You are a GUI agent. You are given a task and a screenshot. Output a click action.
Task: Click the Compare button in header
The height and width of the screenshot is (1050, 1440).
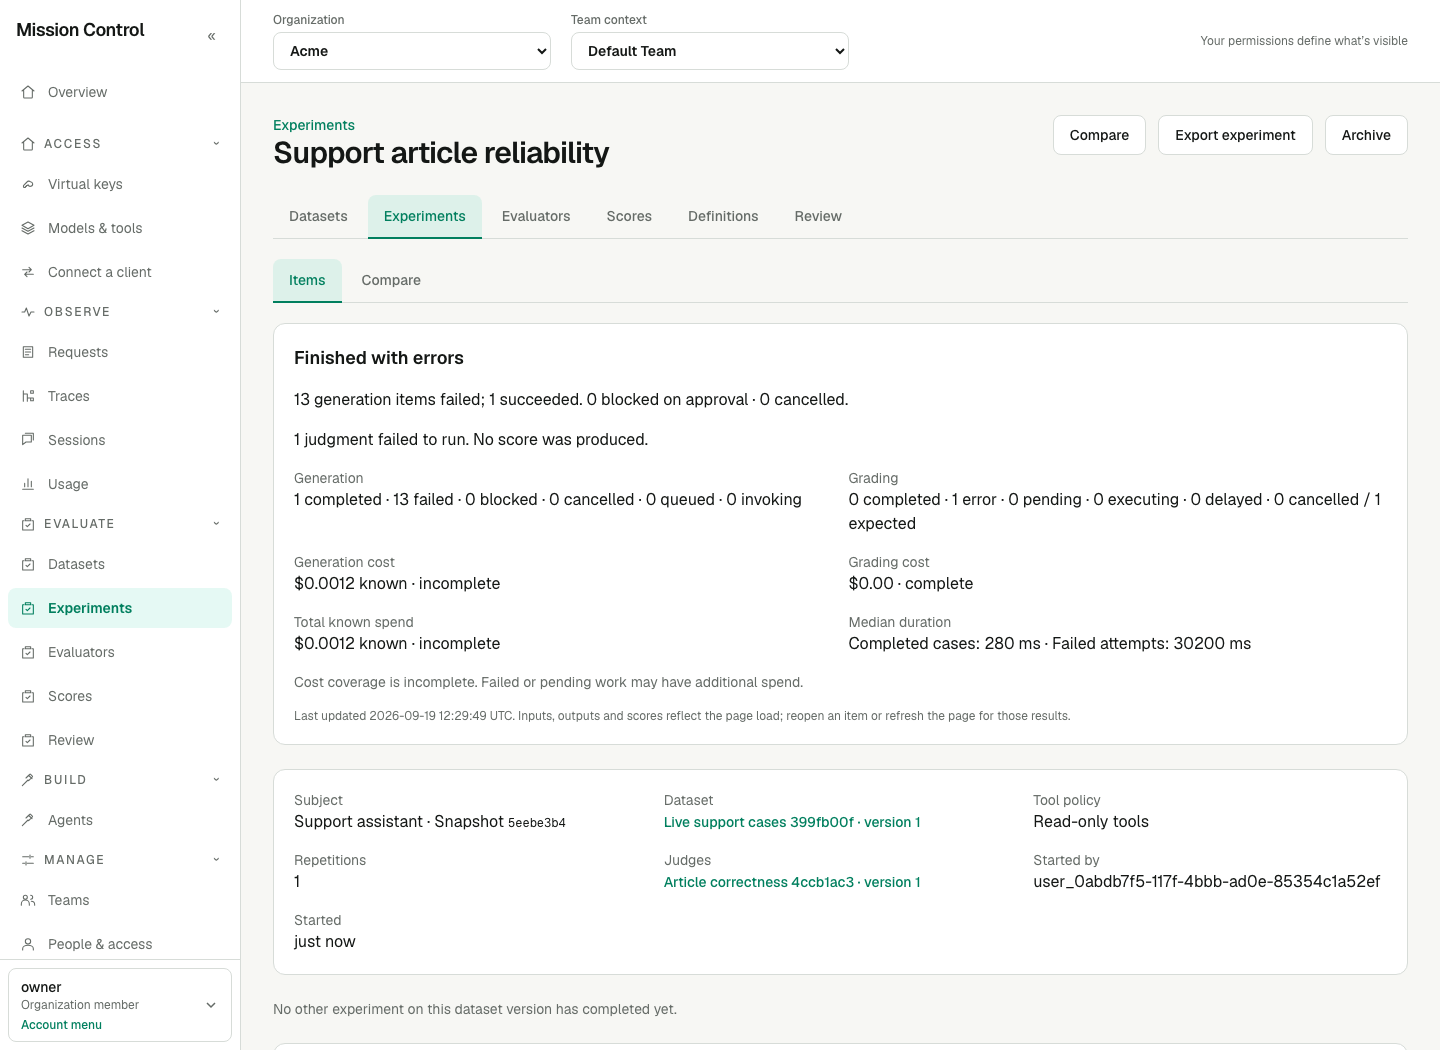pos(1099,135)
